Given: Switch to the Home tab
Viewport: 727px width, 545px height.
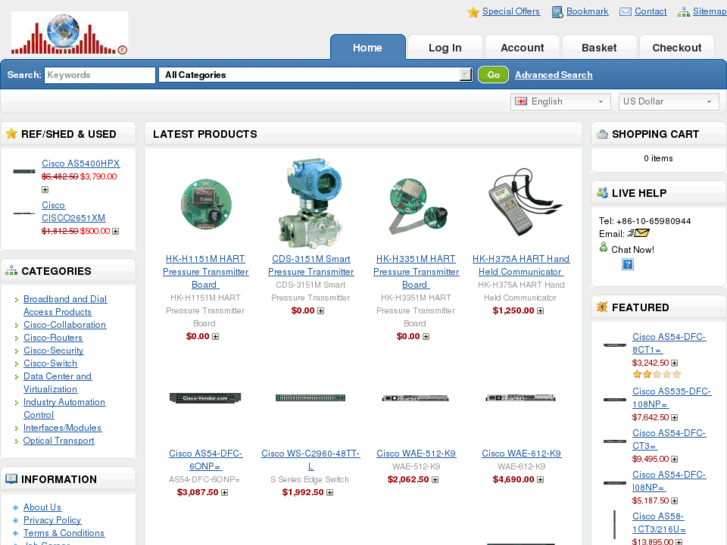Looking at the screenshot, I should [368, 47].
